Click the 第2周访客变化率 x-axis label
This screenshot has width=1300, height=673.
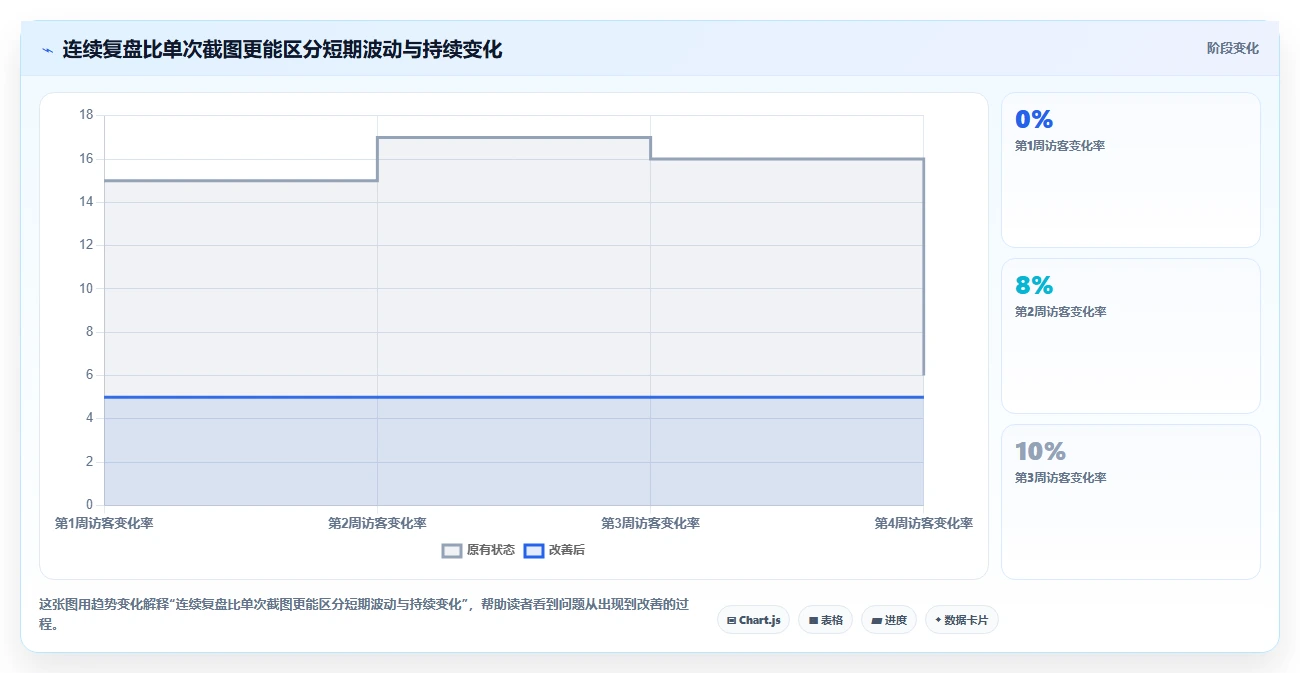click(377, 523)
